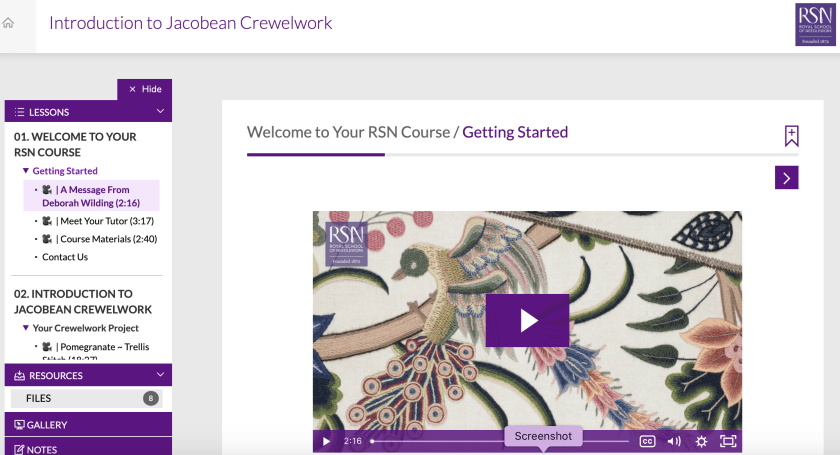
Task: Go to next lesson with arrow button
Action: click(x=786, y=178)
